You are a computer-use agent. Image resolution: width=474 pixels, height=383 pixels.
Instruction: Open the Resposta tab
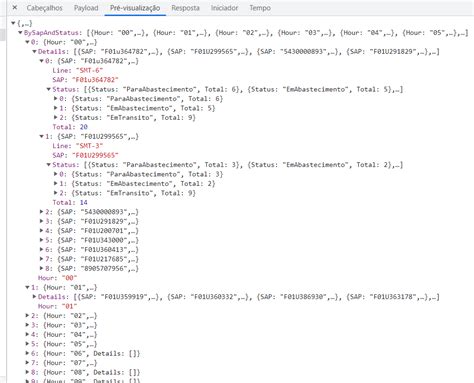click(185, 8)
